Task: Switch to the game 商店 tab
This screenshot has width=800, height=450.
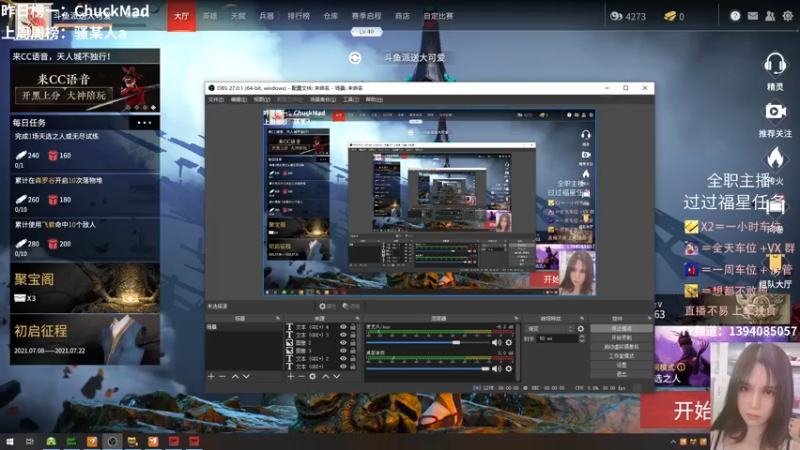Action: [x=402, y=16]
